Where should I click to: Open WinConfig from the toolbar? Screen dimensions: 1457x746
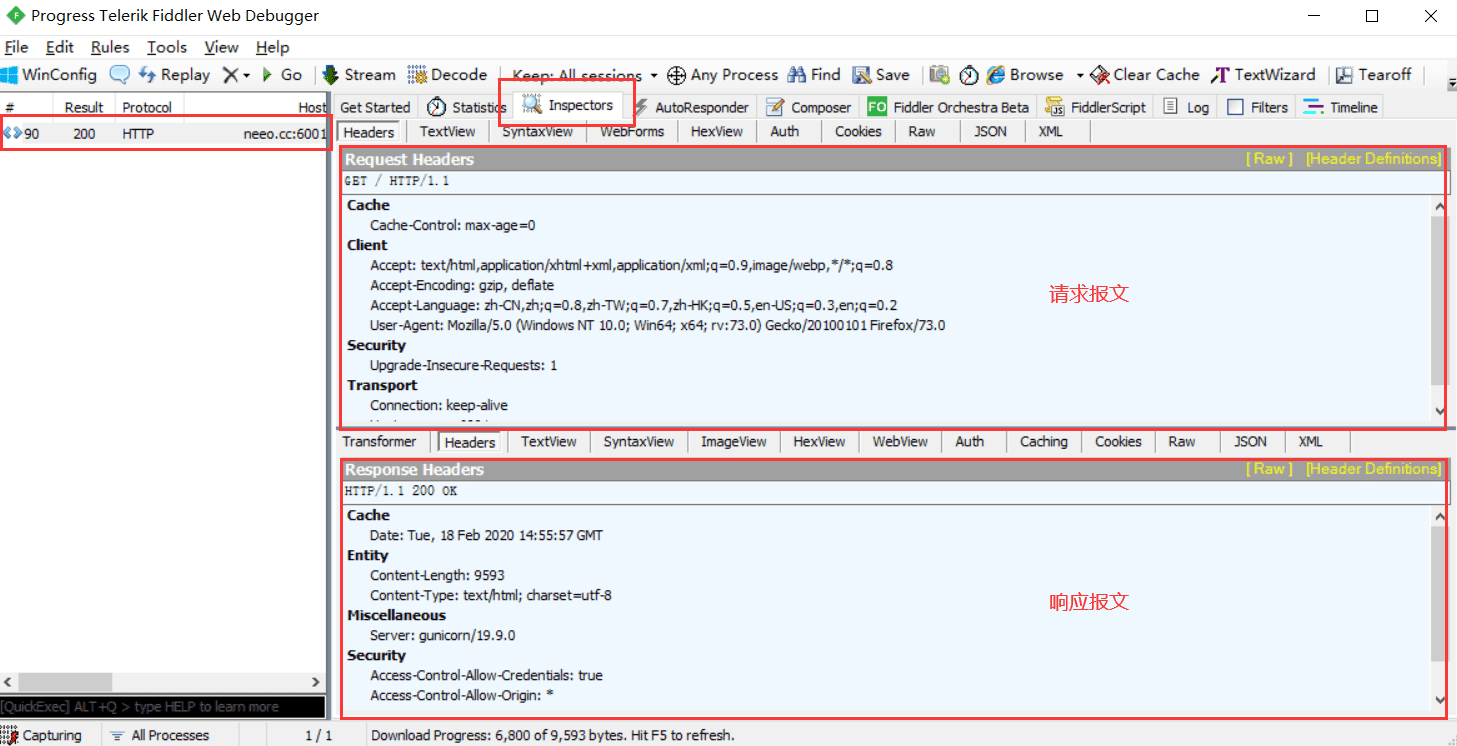[49, 75]
